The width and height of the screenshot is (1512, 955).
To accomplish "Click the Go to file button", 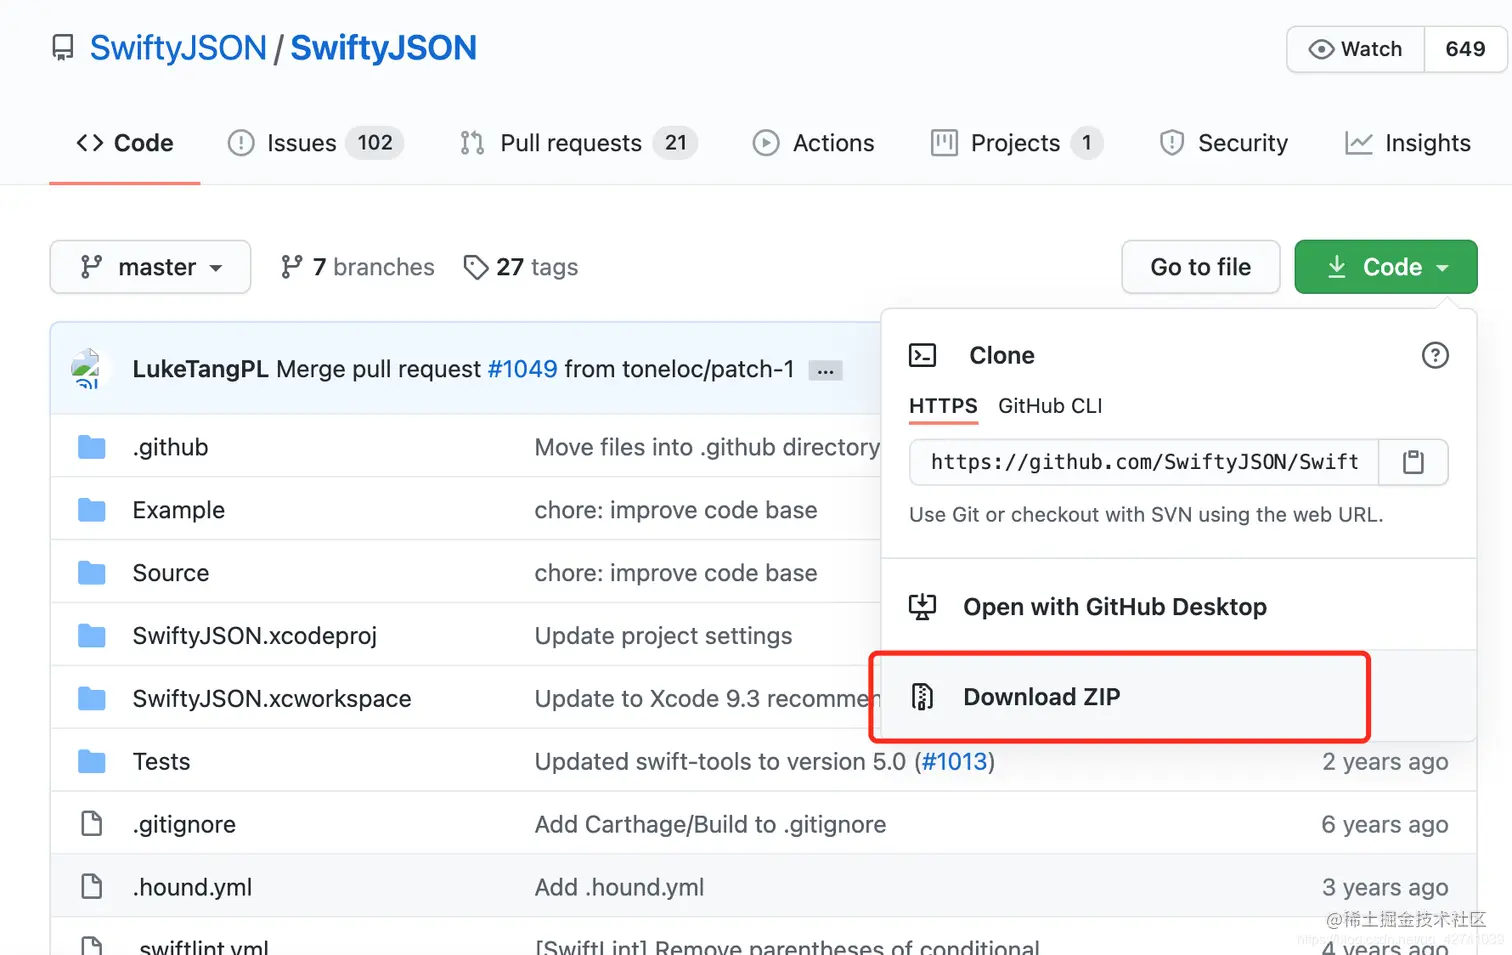I will [x=1200, y=267].
